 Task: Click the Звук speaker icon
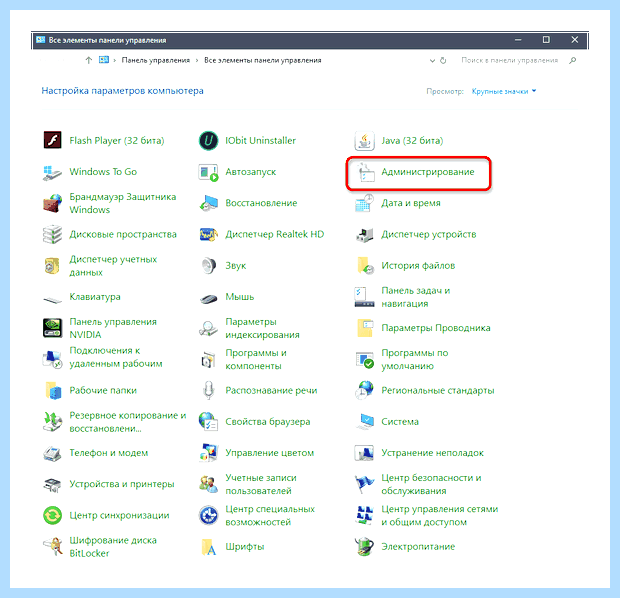pyautogui.click(x=208, y=266)
